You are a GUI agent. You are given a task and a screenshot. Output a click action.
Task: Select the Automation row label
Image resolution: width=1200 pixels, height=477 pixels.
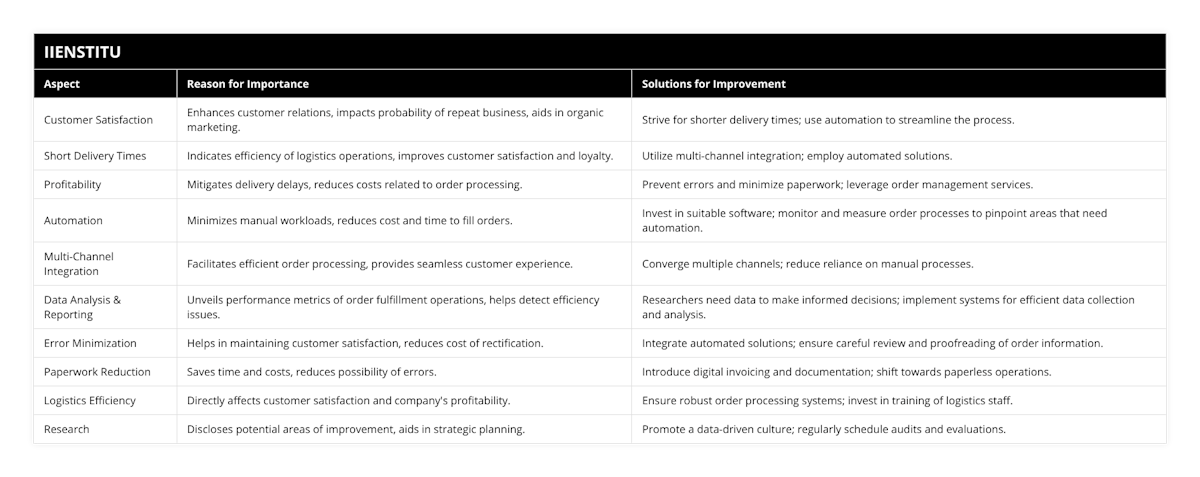pyautogui.click(x=73, y=220)
